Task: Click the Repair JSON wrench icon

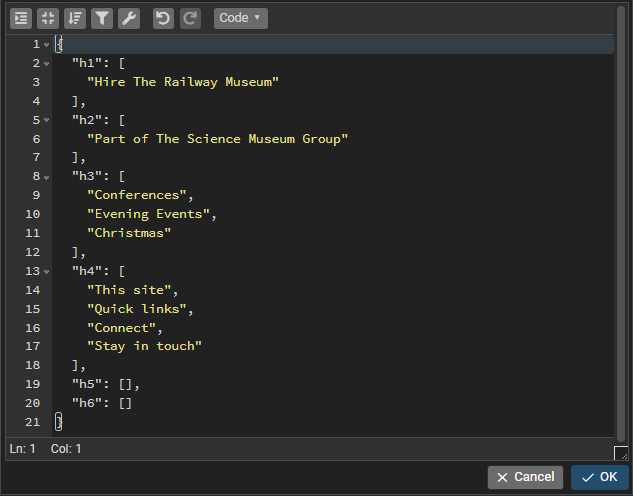Action: coord(129,18)
